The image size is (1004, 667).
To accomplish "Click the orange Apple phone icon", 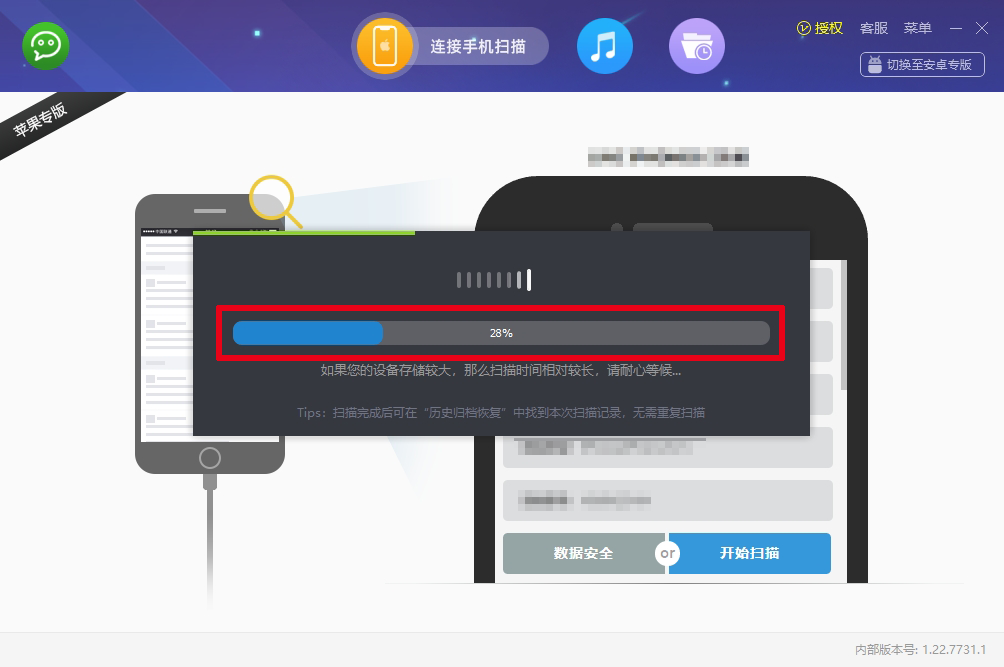I will coord(385,46).
